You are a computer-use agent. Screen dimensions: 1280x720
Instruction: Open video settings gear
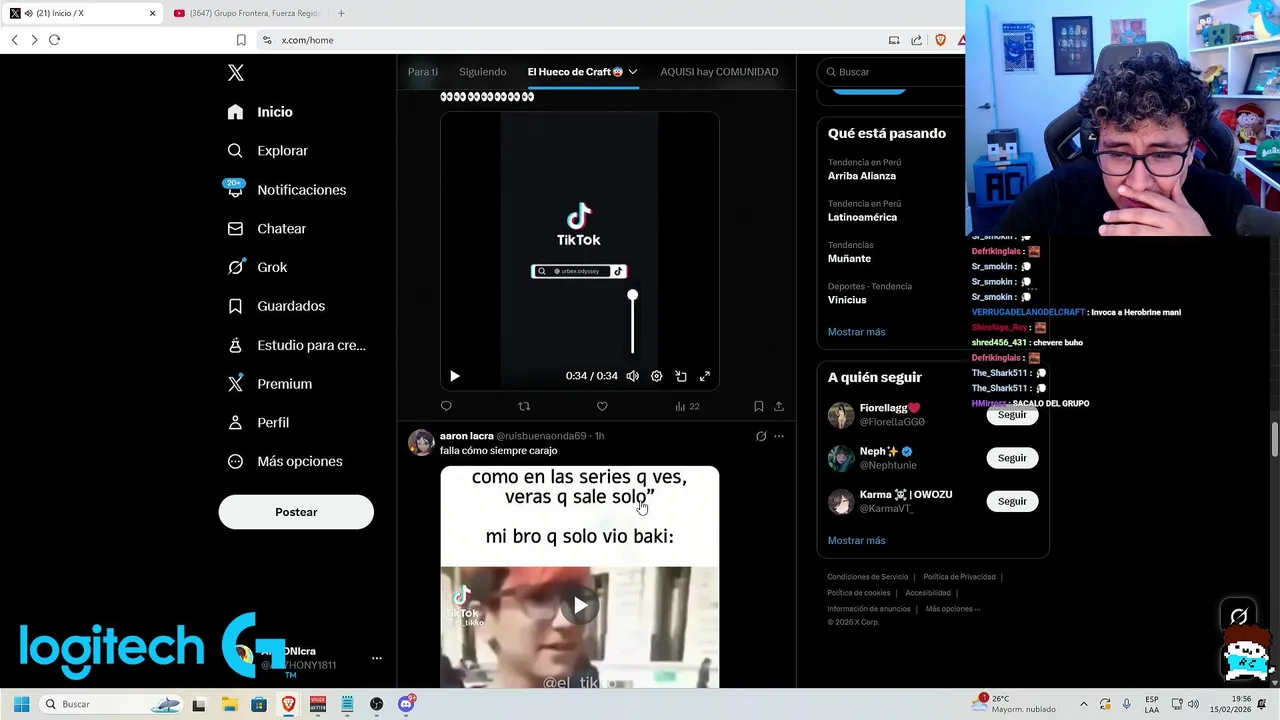coord(656,376)
